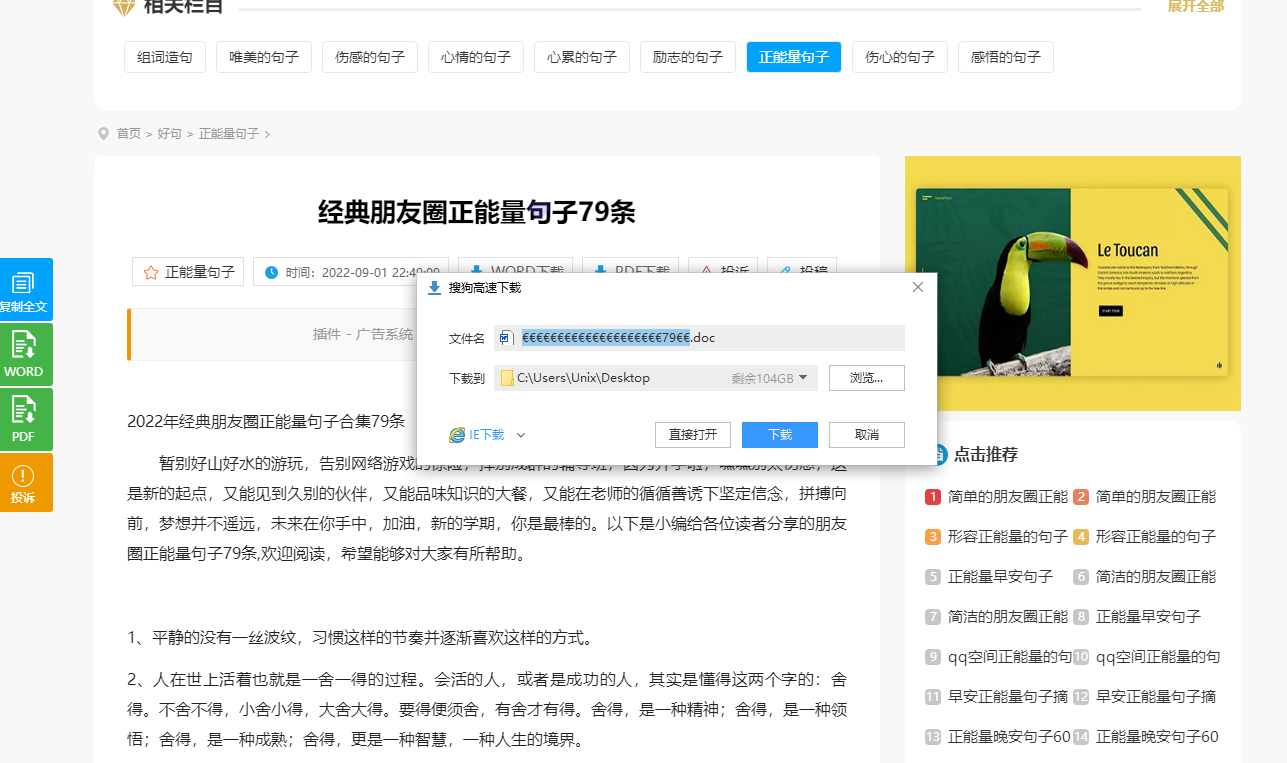The height and width of the screenshot is (763, 1287).
Task: Click inside the 文件名 filename input field
Action: pos(699,338)
